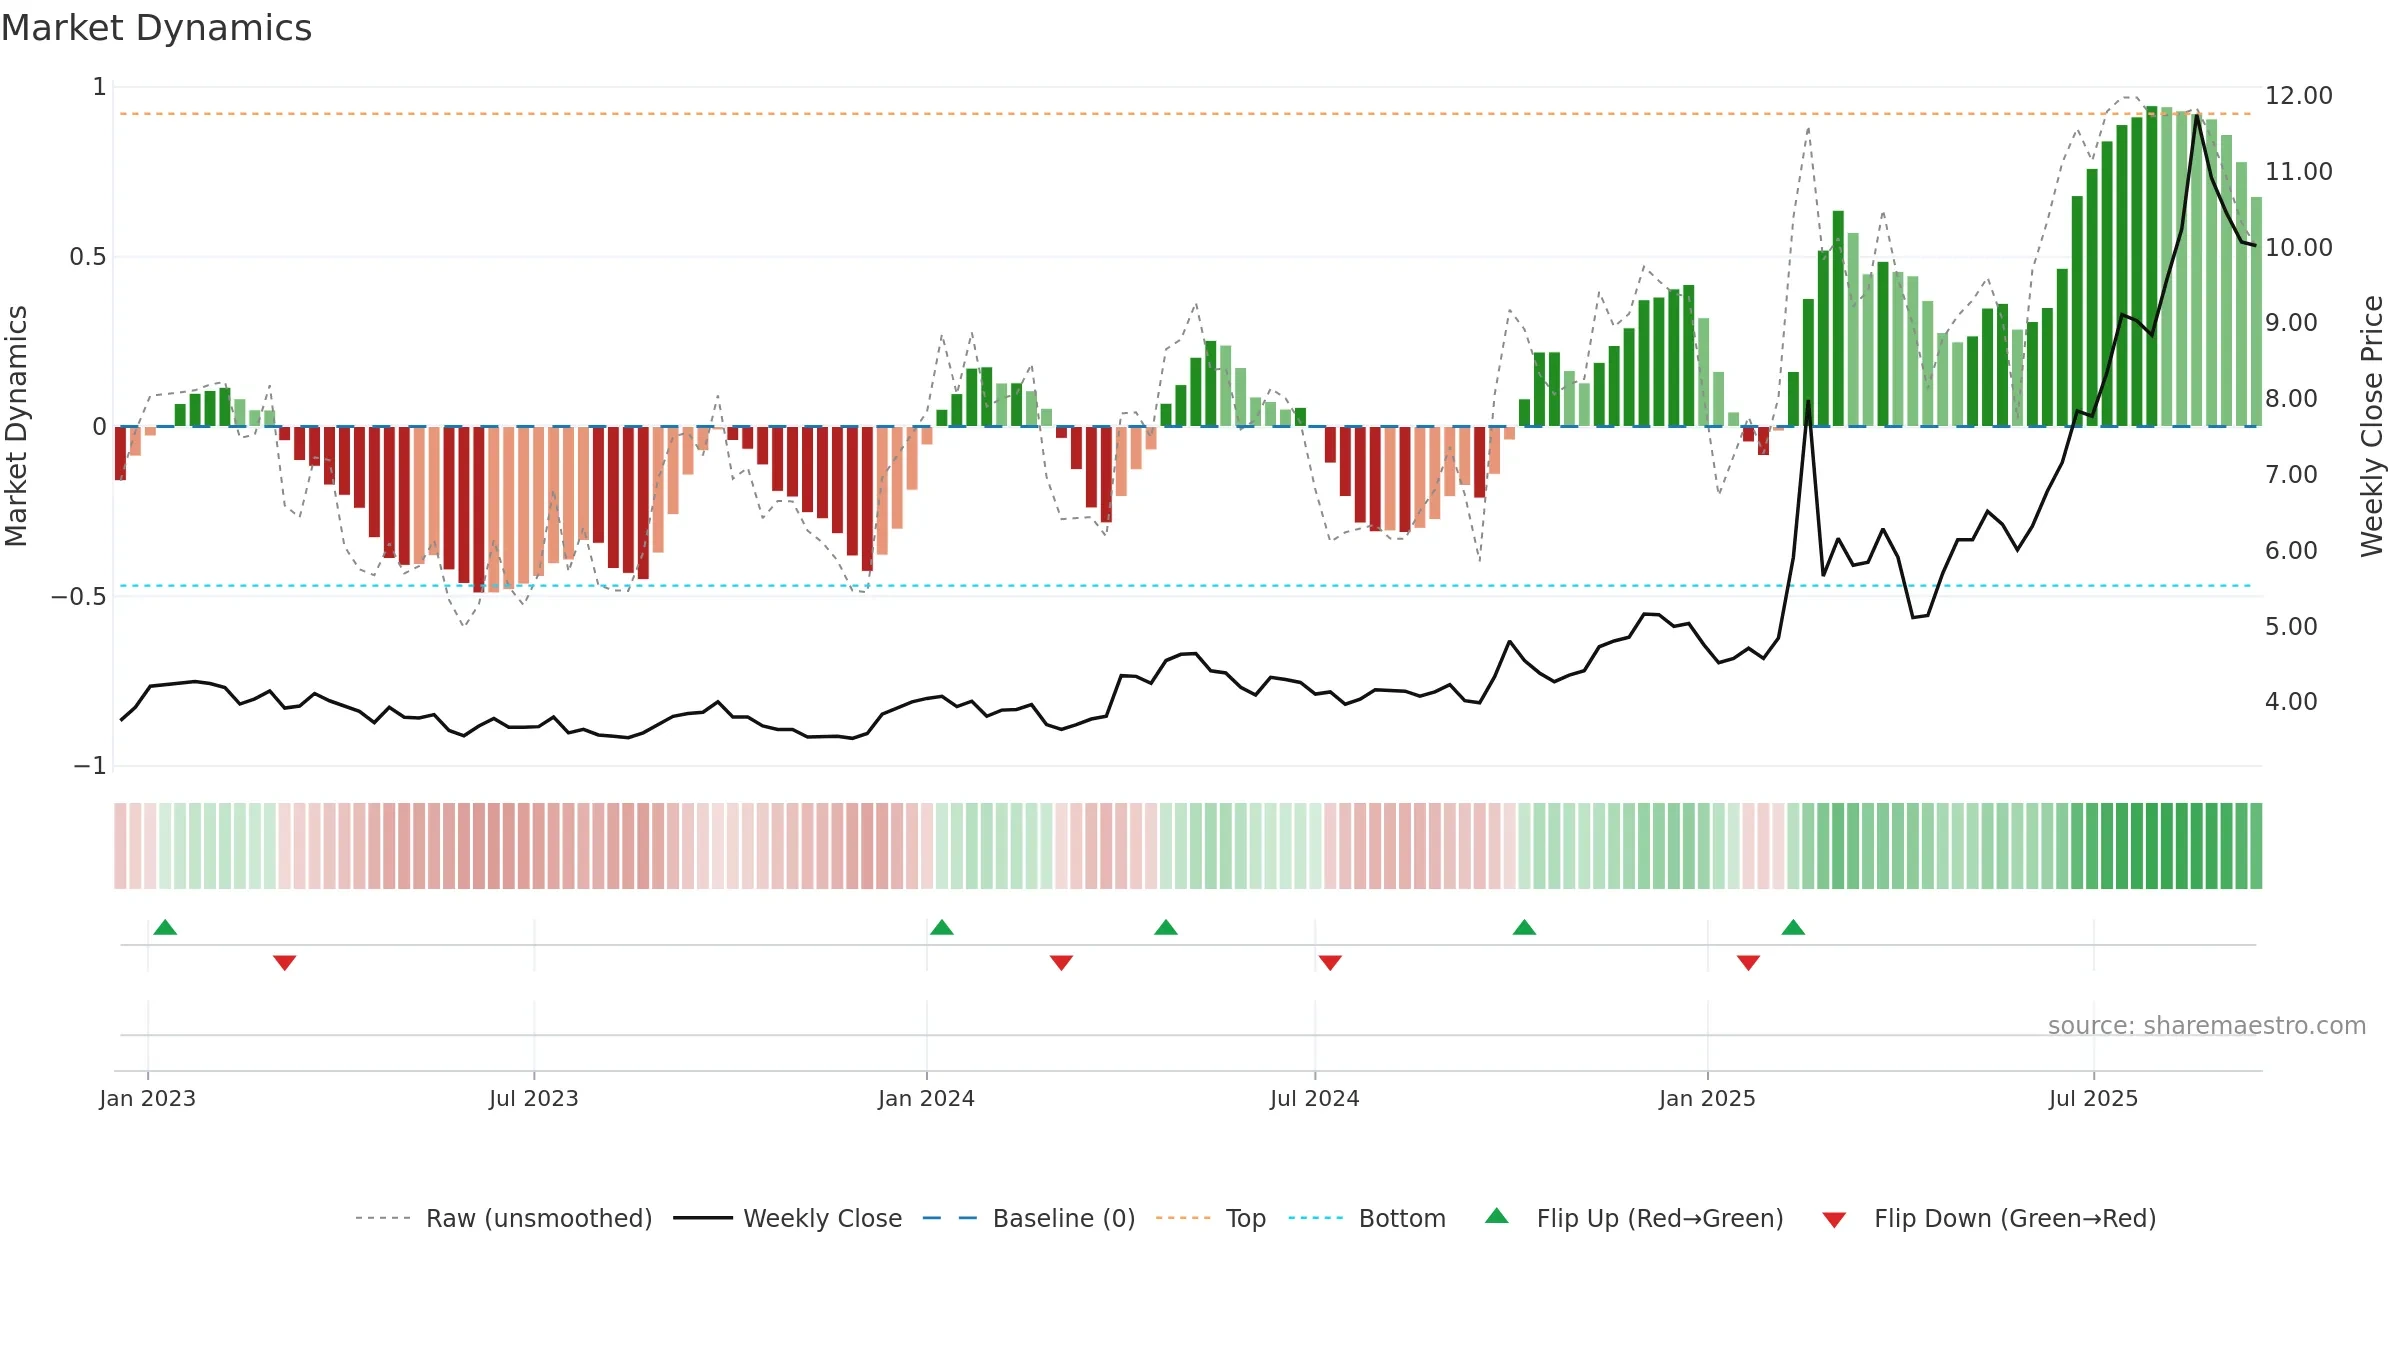Toggle Bottom legend entry
Viewport: 2400px width, 1350px height.
[1367, 1218]
